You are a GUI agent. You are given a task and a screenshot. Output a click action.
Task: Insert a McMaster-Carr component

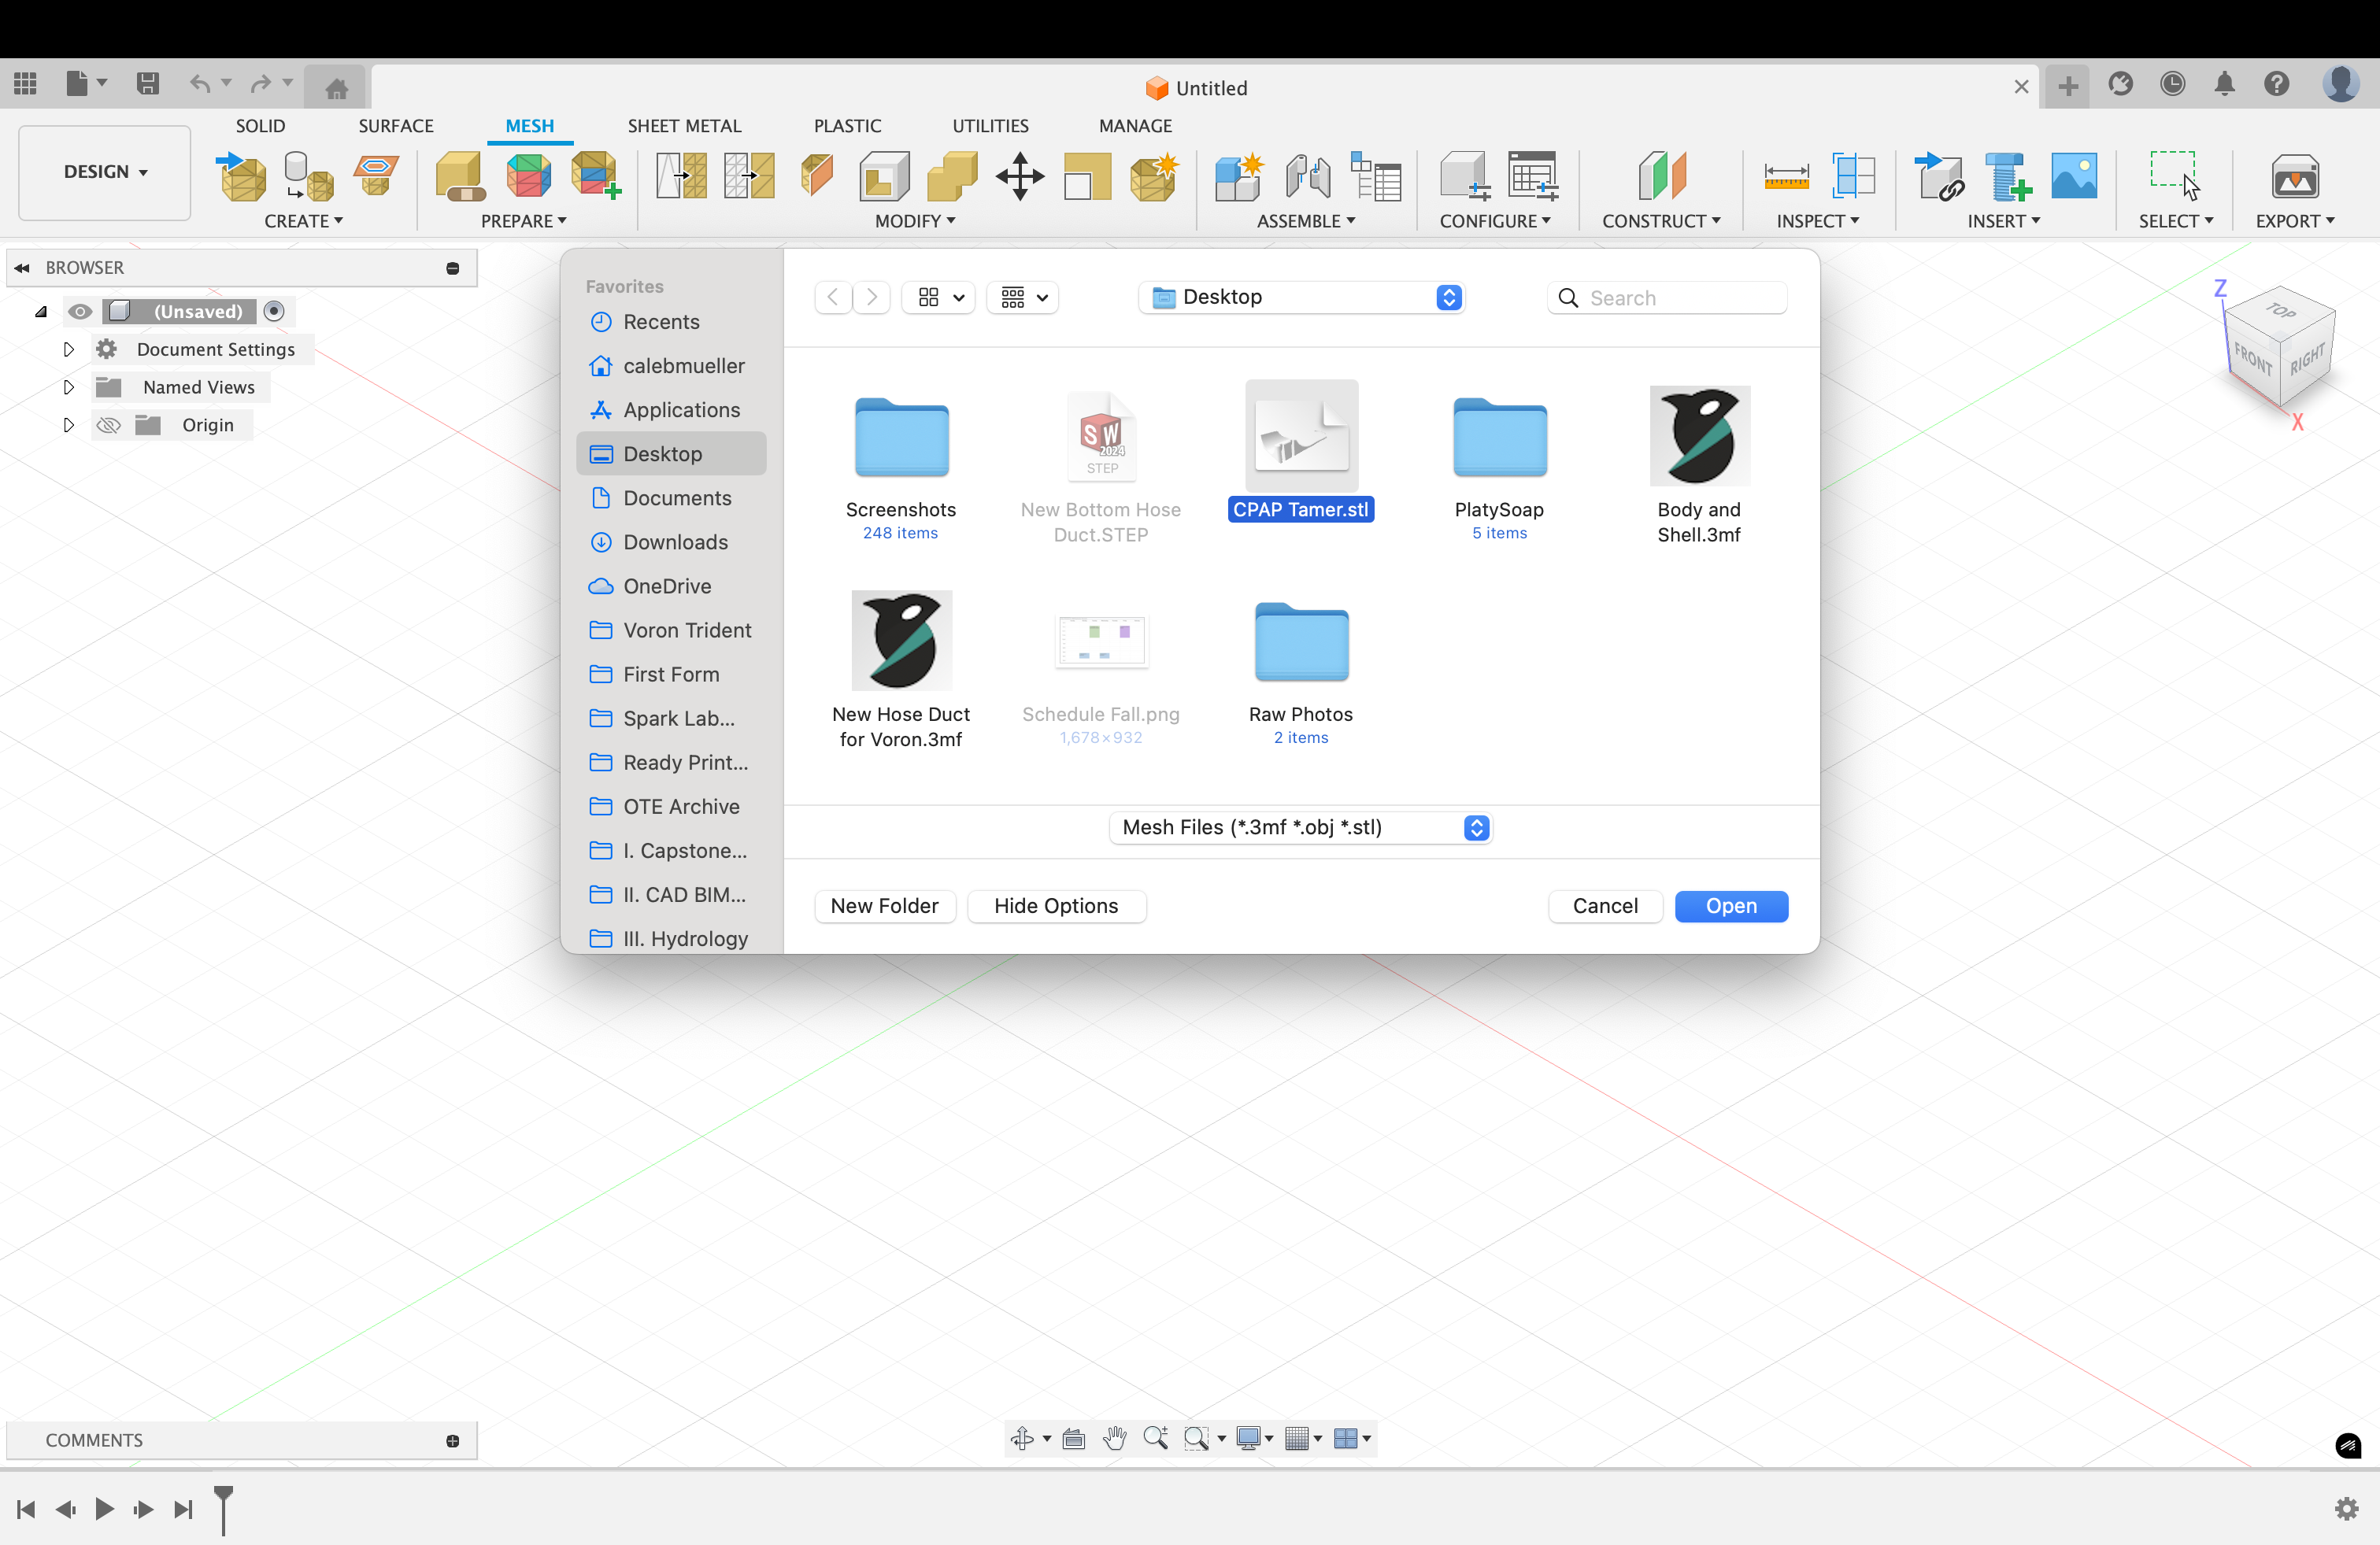(x=2007, y=177)
